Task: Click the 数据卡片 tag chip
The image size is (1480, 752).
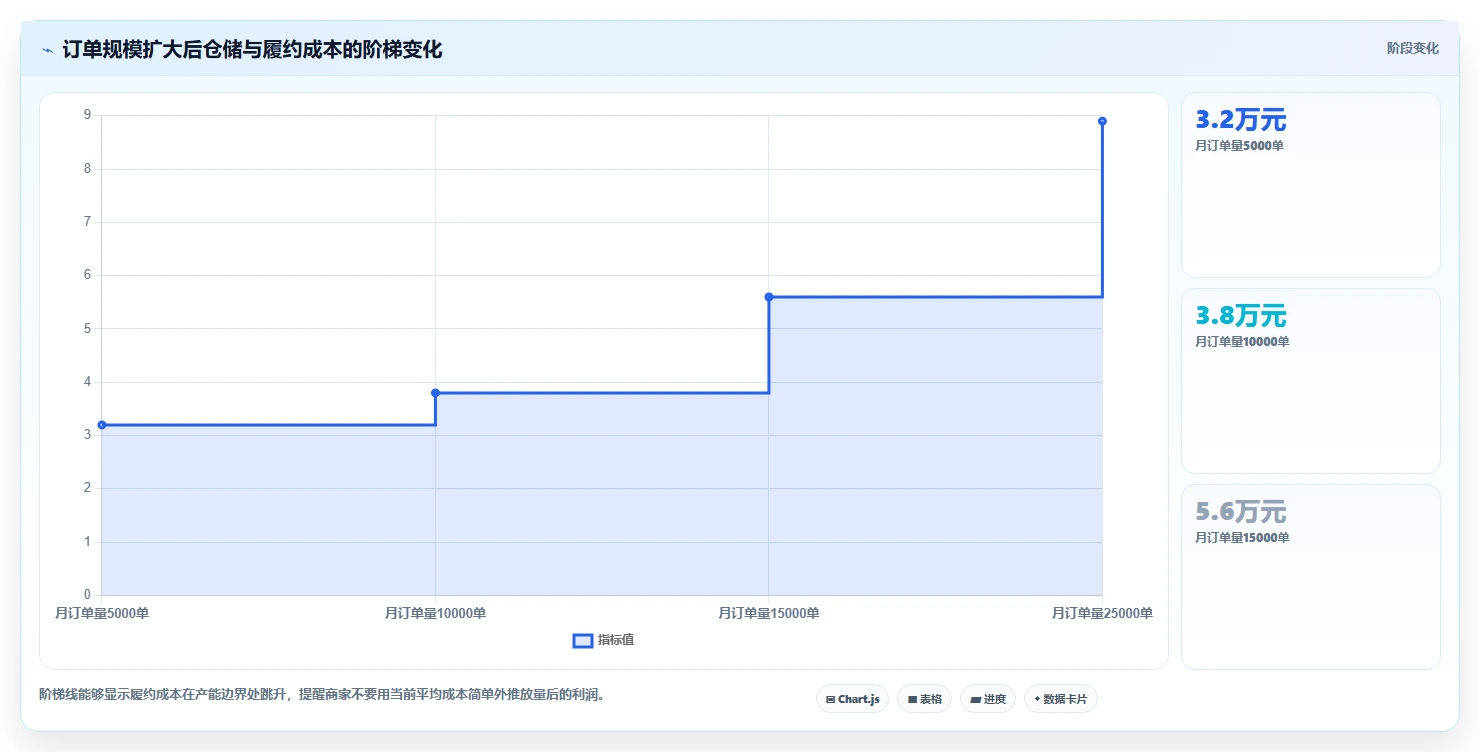Action: click(1060, 699)
